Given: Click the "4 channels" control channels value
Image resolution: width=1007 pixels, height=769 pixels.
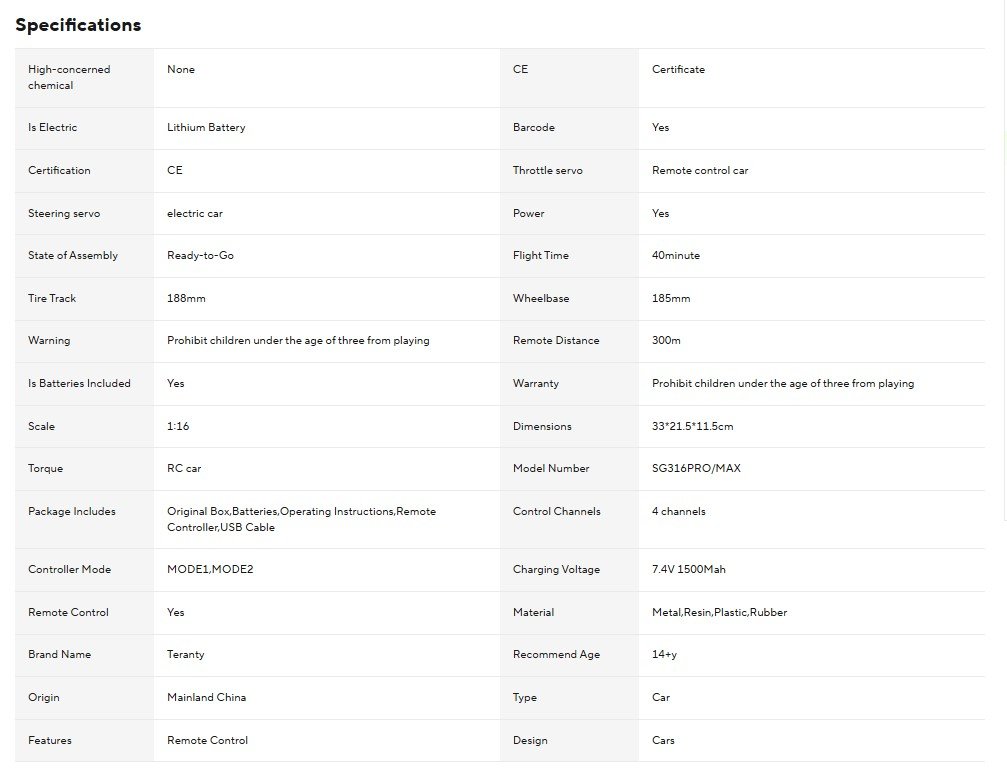Looking at the screenshot, I should coord(678,512).
